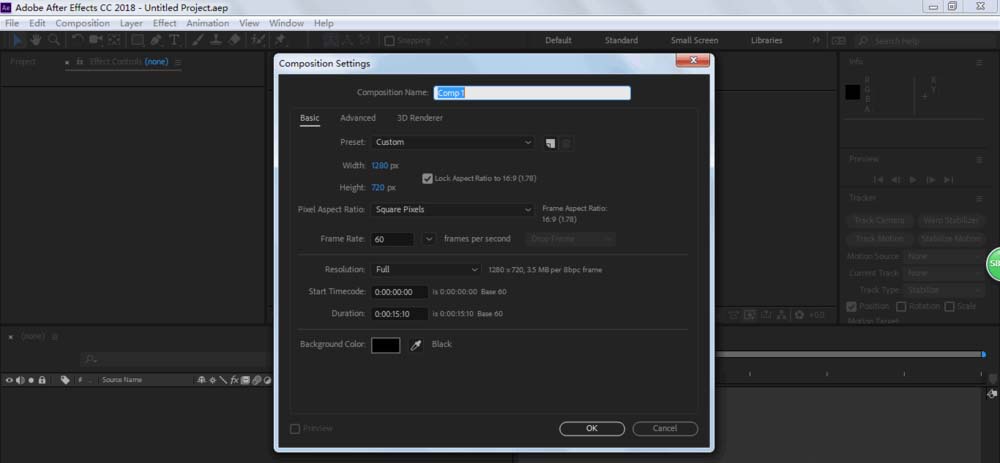This screenshot has width=1000, height=463.
Task: Open the Animation menu
Action: click(207, 23)
